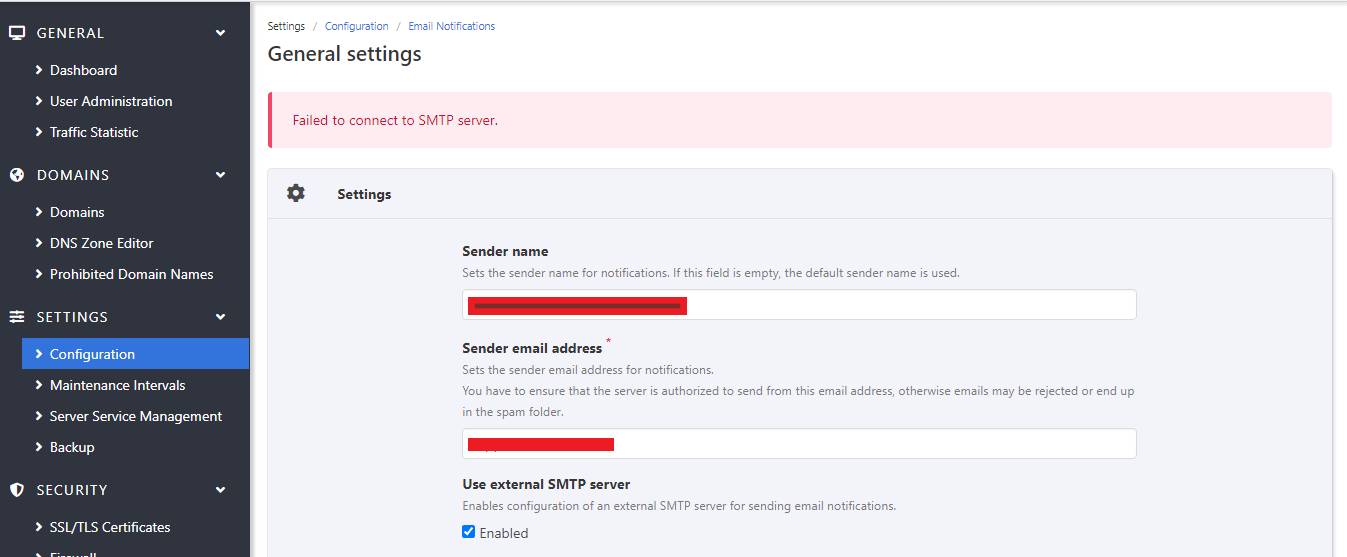Collapse the Security section chevron
Viewport: 1347px width, 557px height.
click(221, 490)
